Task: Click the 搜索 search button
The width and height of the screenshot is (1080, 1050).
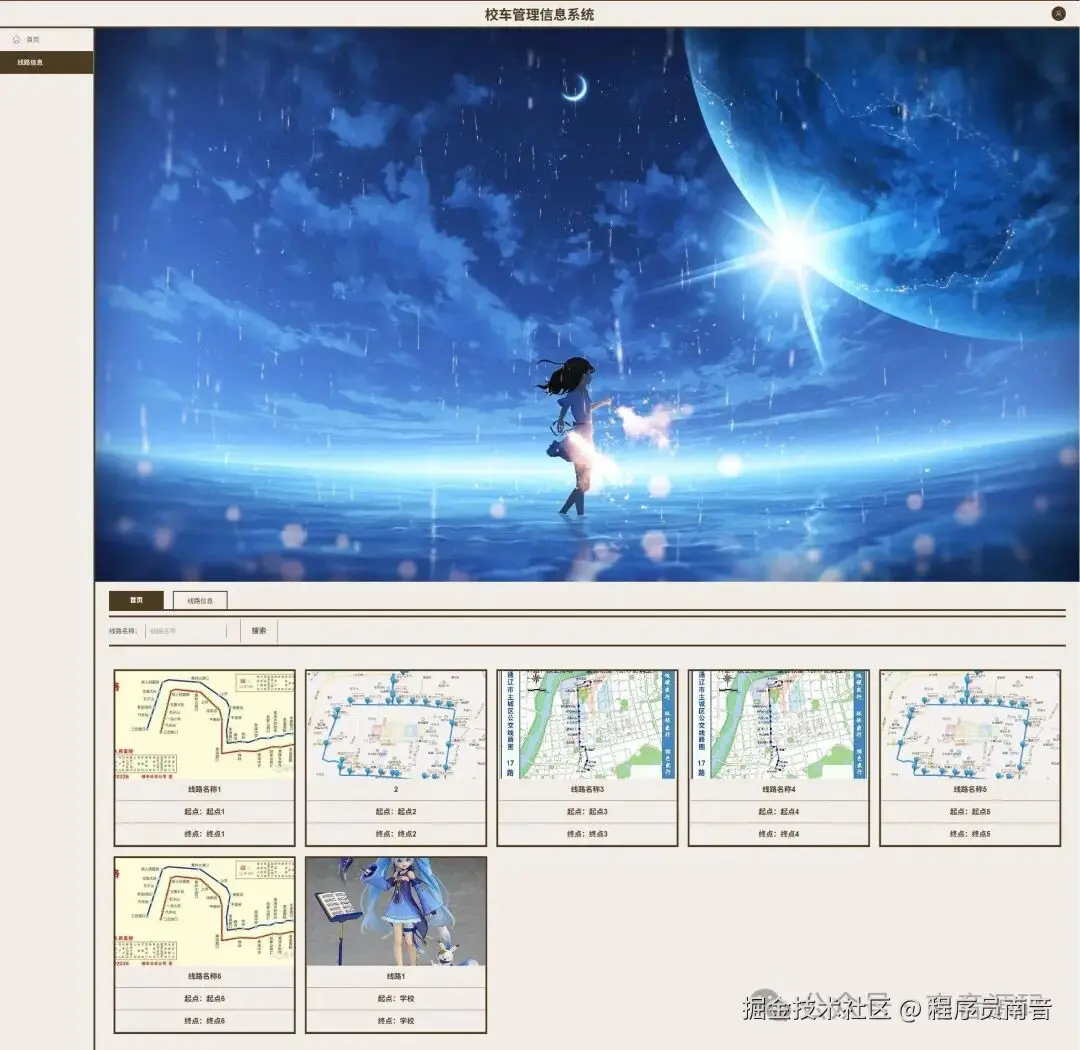Action: point(259,630)
